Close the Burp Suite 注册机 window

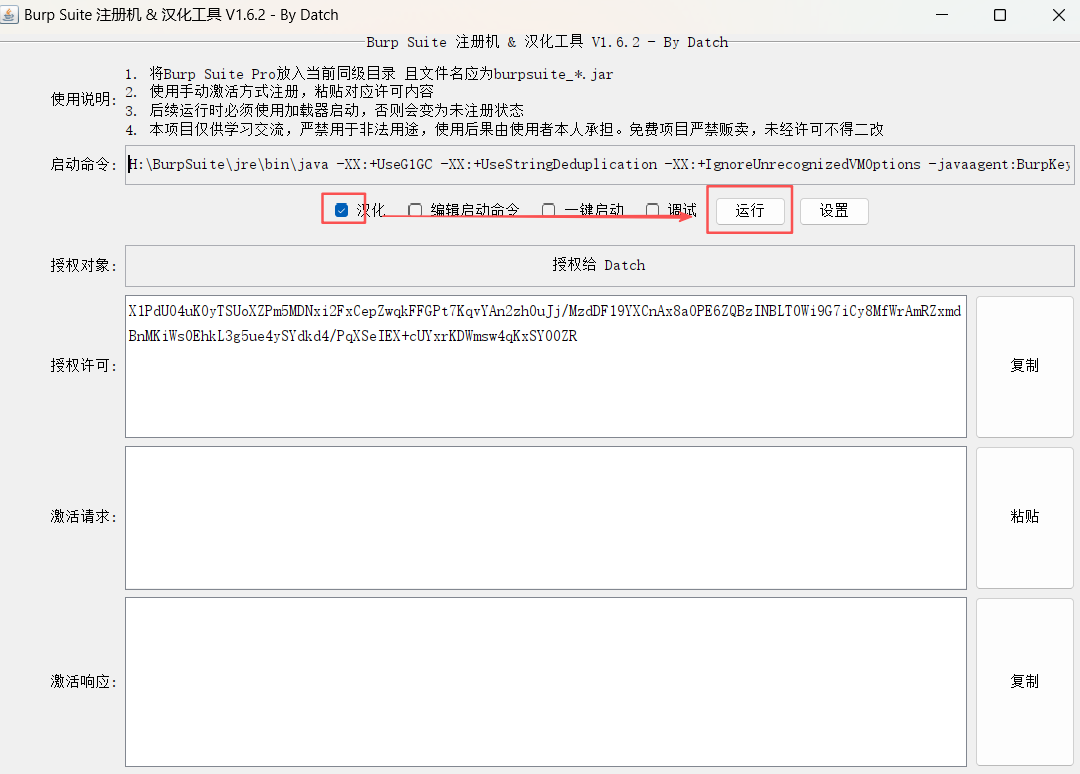1059,14
